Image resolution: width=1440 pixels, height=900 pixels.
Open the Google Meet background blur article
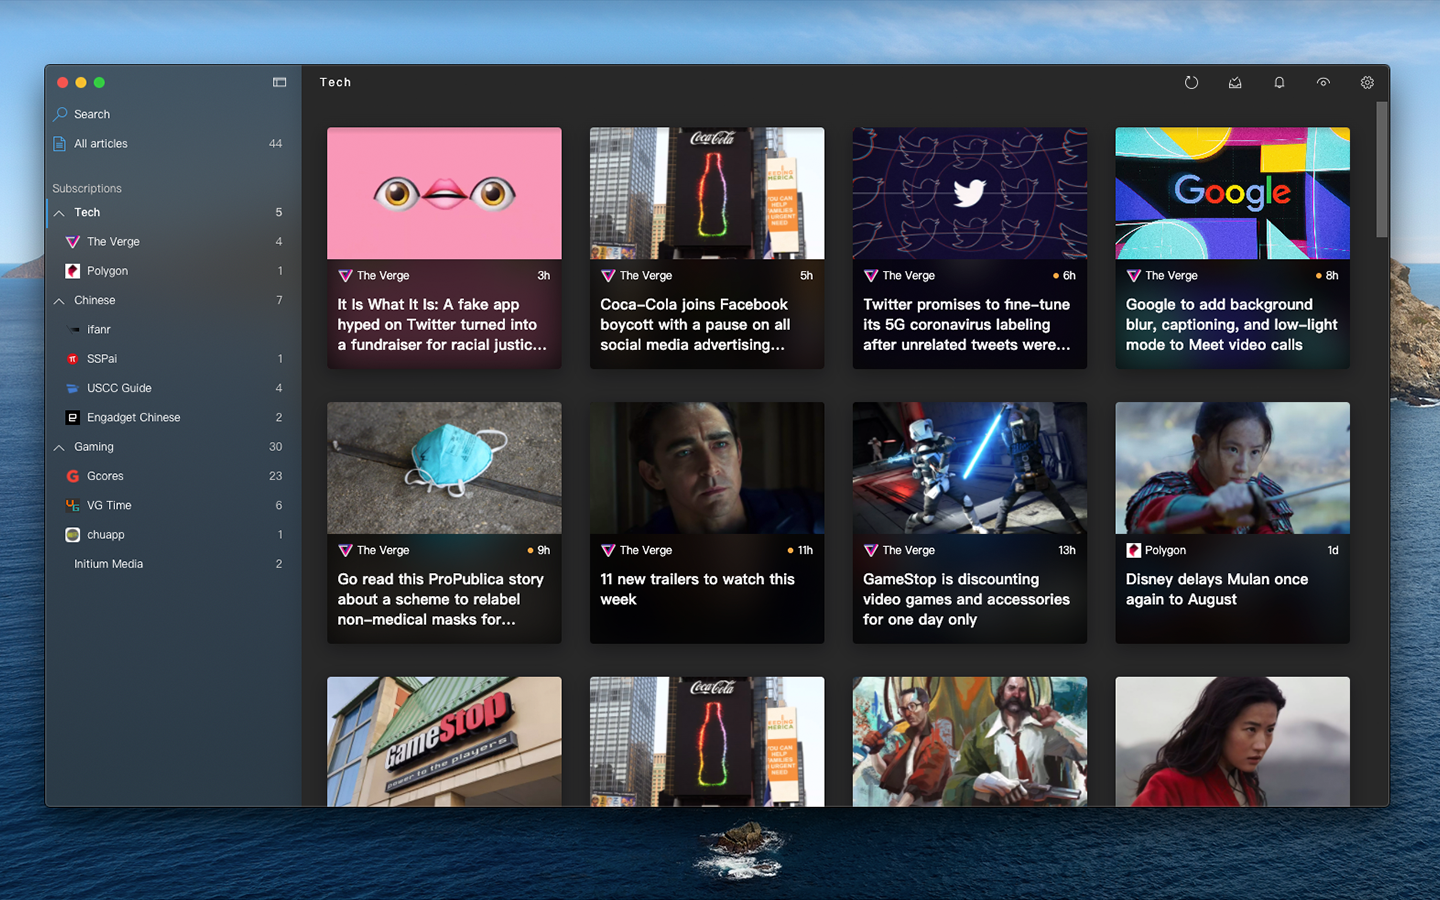click(1232, 248)
